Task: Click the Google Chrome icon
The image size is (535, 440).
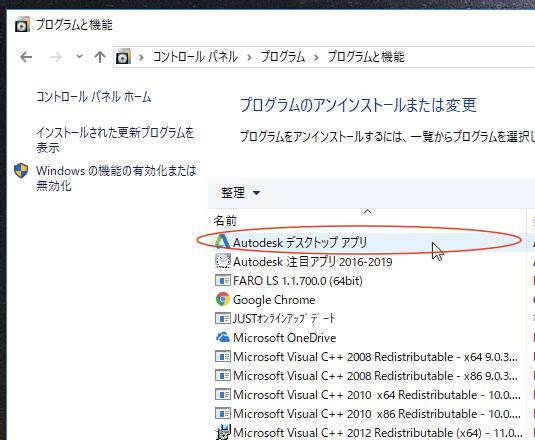Action: tap(223, 299)
